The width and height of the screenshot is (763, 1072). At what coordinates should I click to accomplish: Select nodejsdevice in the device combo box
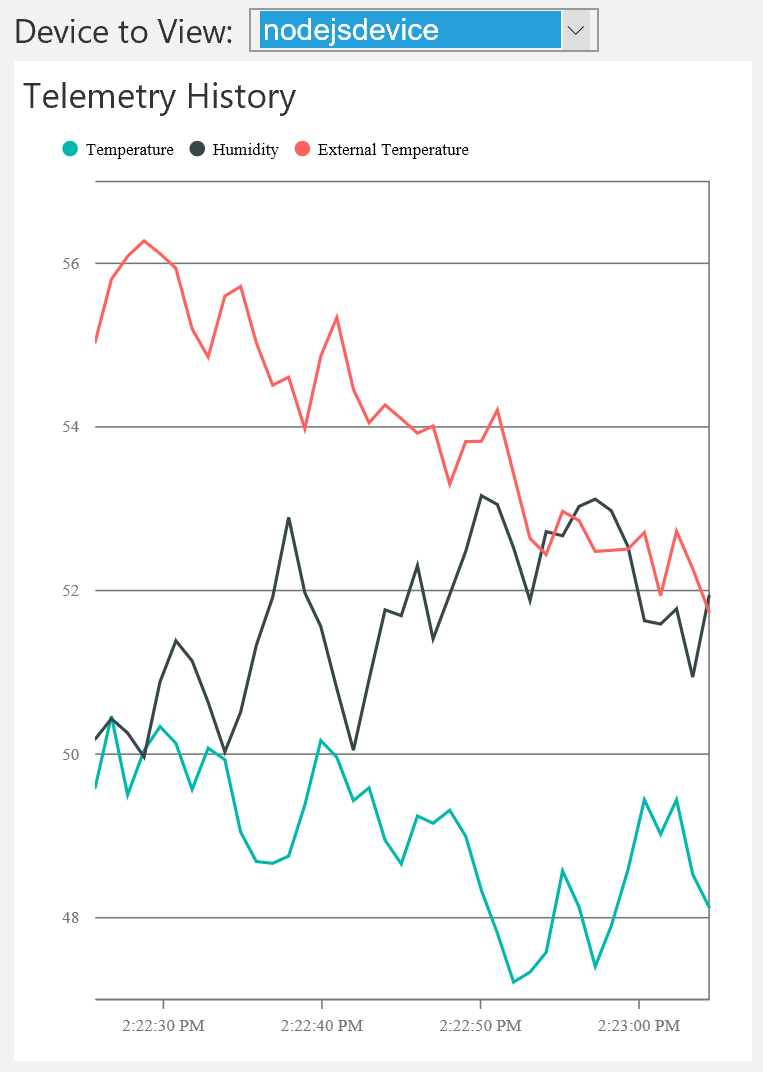[410, 30]
